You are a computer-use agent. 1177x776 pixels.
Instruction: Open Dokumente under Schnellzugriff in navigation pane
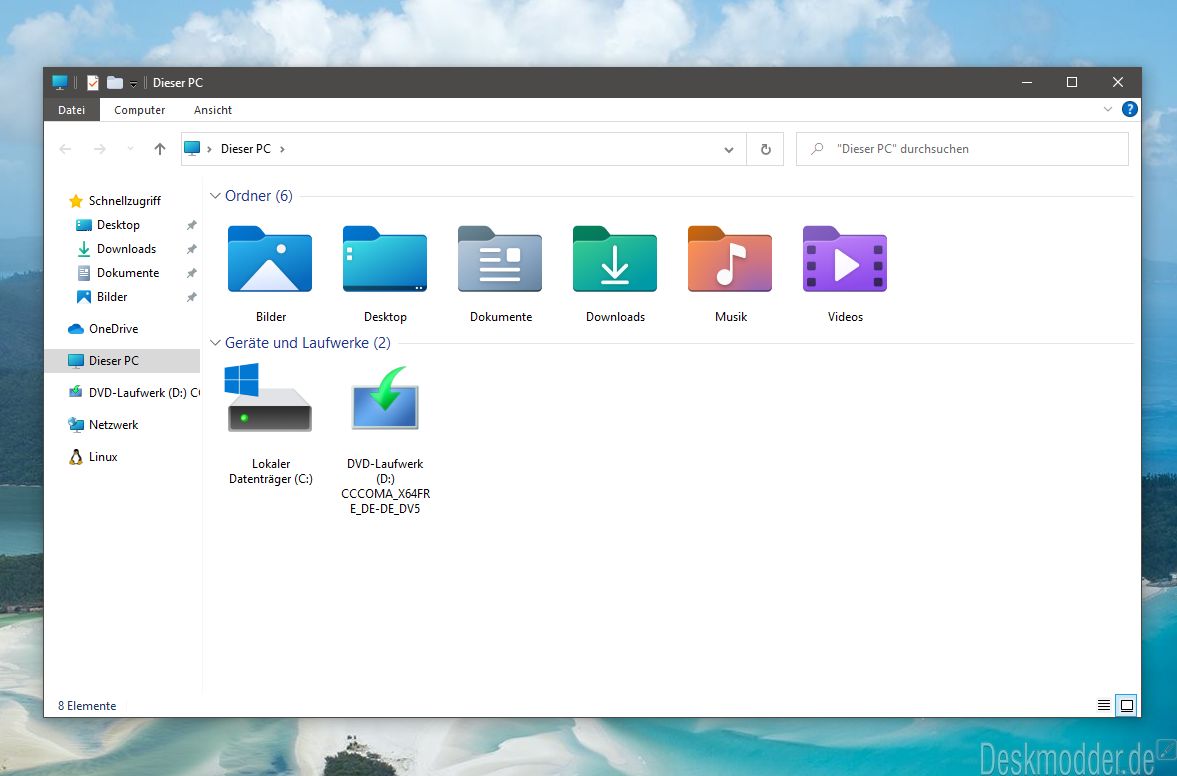128,272
